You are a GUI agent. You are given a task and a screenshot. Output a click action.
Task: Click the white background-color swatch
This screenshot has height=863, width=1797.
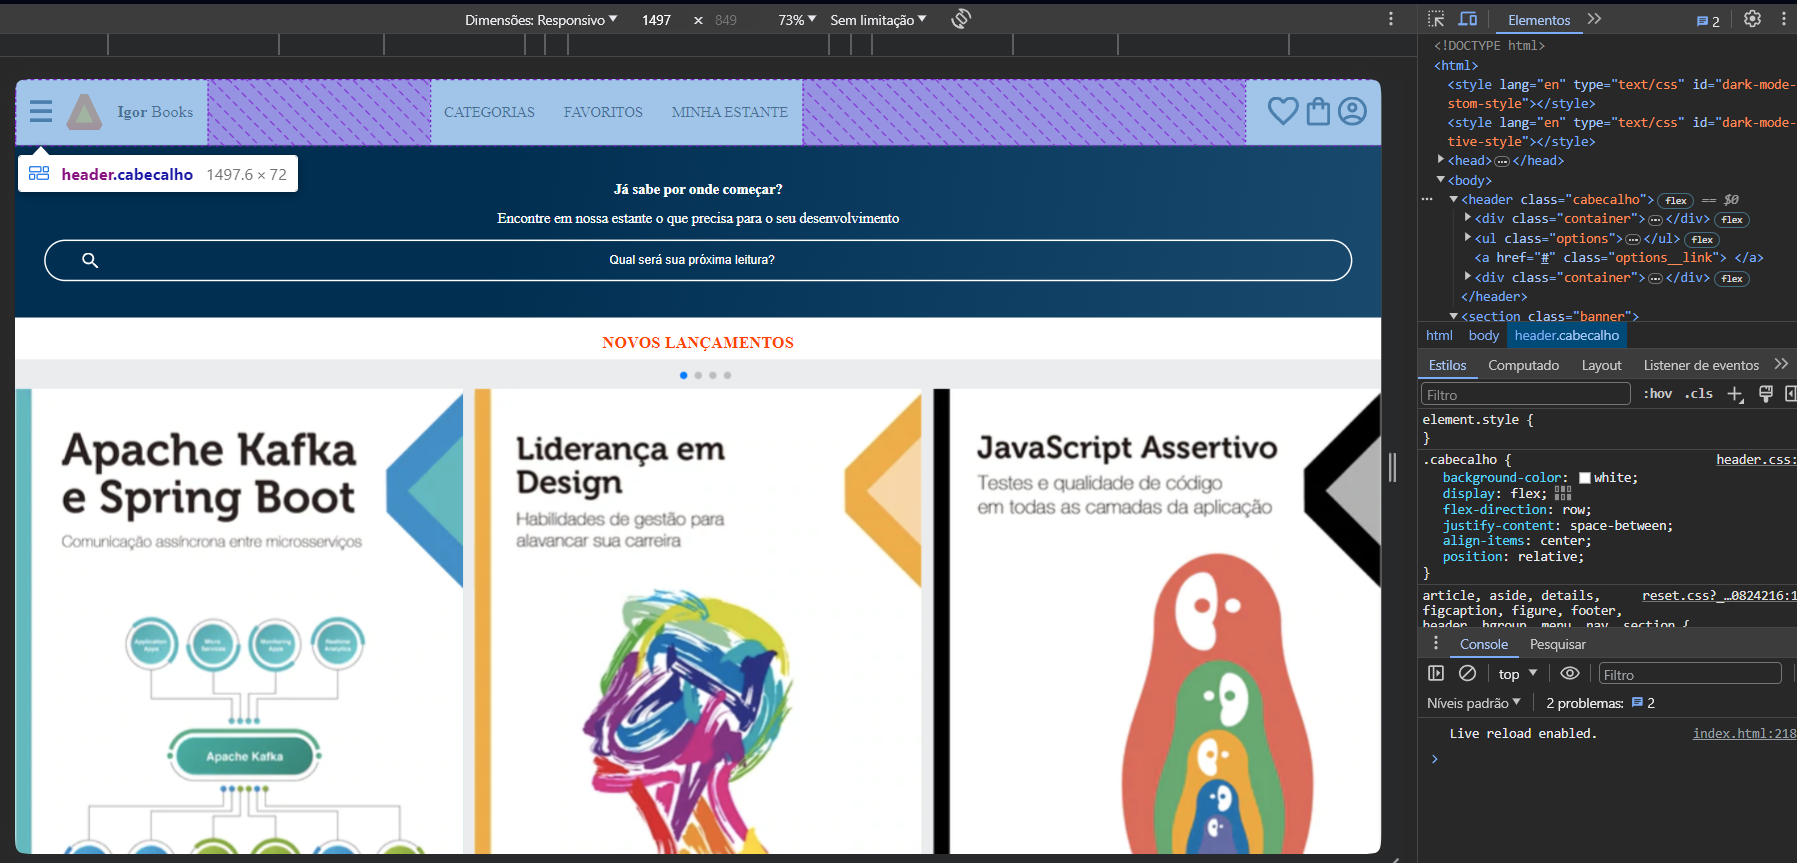click(1584, 478)
